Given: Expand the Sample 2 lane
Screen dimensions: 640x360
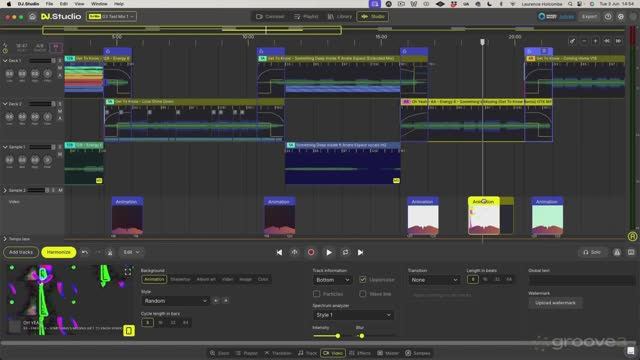Looking at the screenshot, I should [x=5, y=191].
